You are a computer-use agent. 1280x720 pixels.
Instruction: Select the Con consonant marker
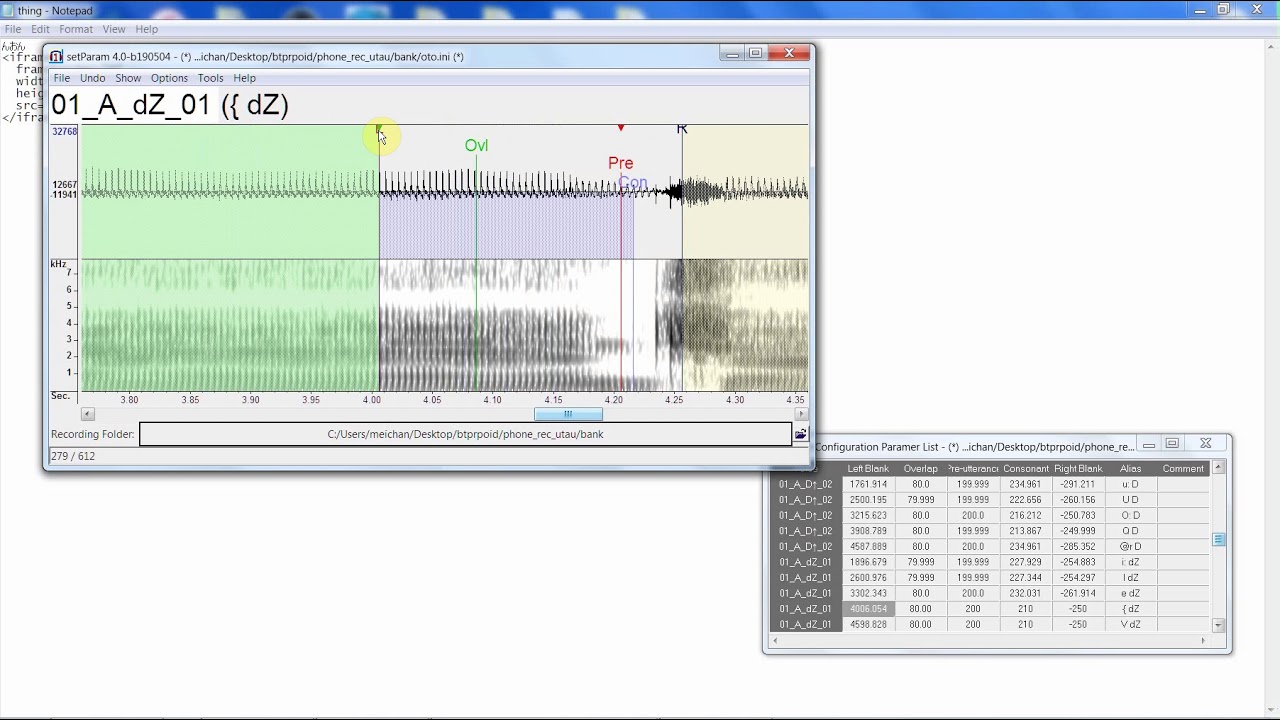[x=632, y=183]
